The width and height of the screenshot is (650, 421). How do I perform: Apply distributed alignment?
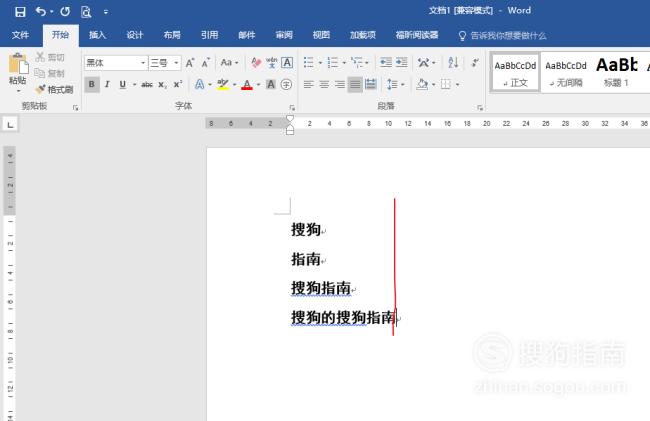pos(371,85)
